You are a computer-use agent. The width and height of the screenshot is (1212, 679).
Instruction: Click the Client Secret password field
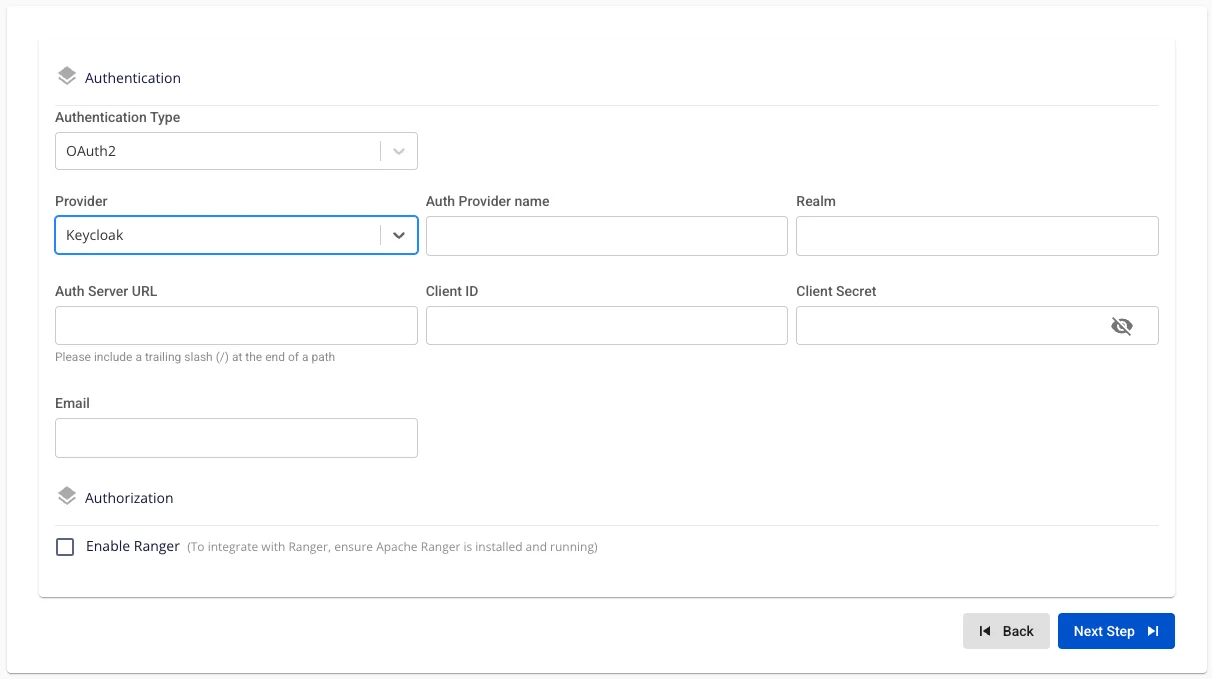point(977,326)
